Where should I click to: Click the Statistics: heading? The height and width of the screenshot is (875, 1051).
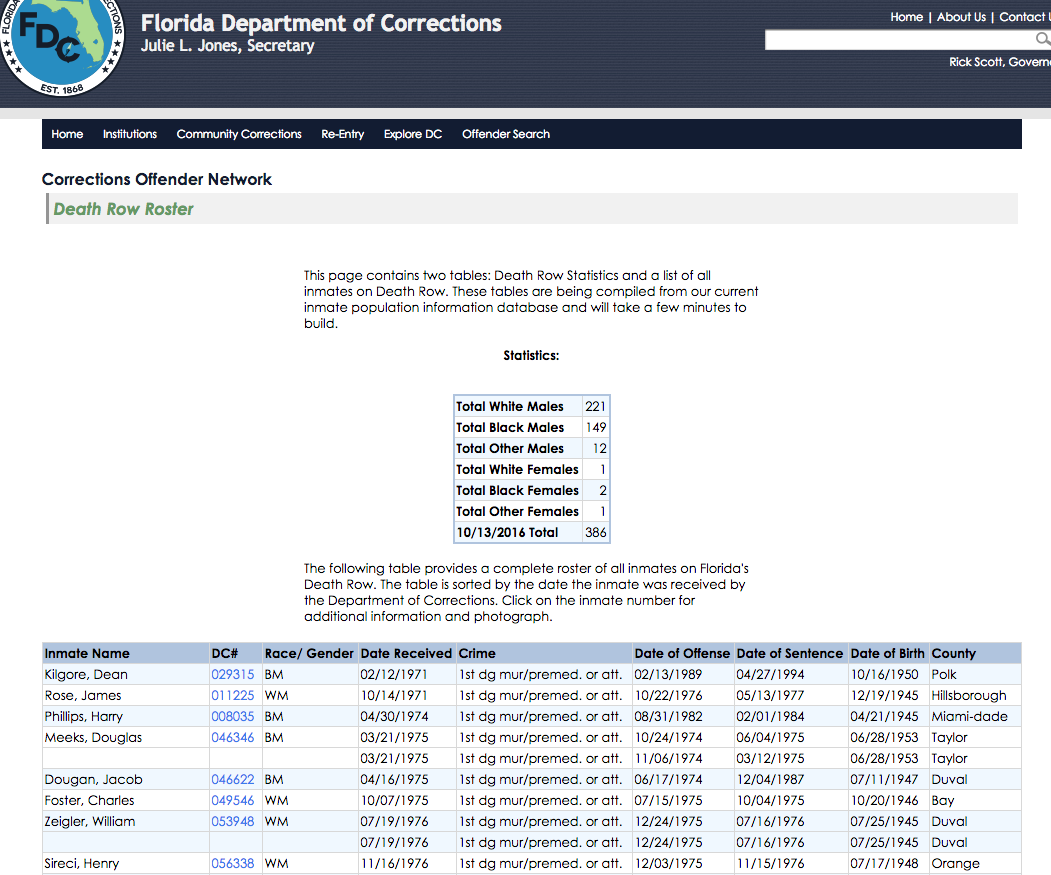[x=532, y=355]
